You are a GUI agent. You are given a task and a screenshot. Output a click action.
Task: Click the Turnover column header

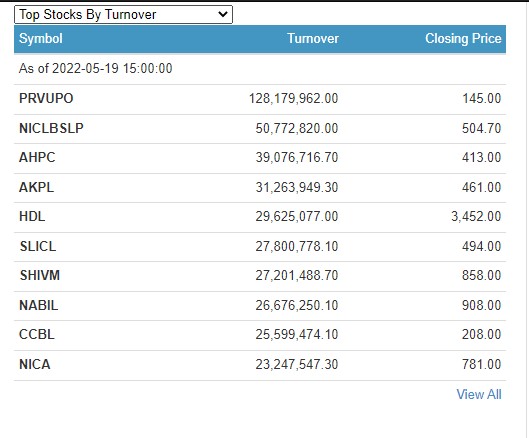point(313,38)
